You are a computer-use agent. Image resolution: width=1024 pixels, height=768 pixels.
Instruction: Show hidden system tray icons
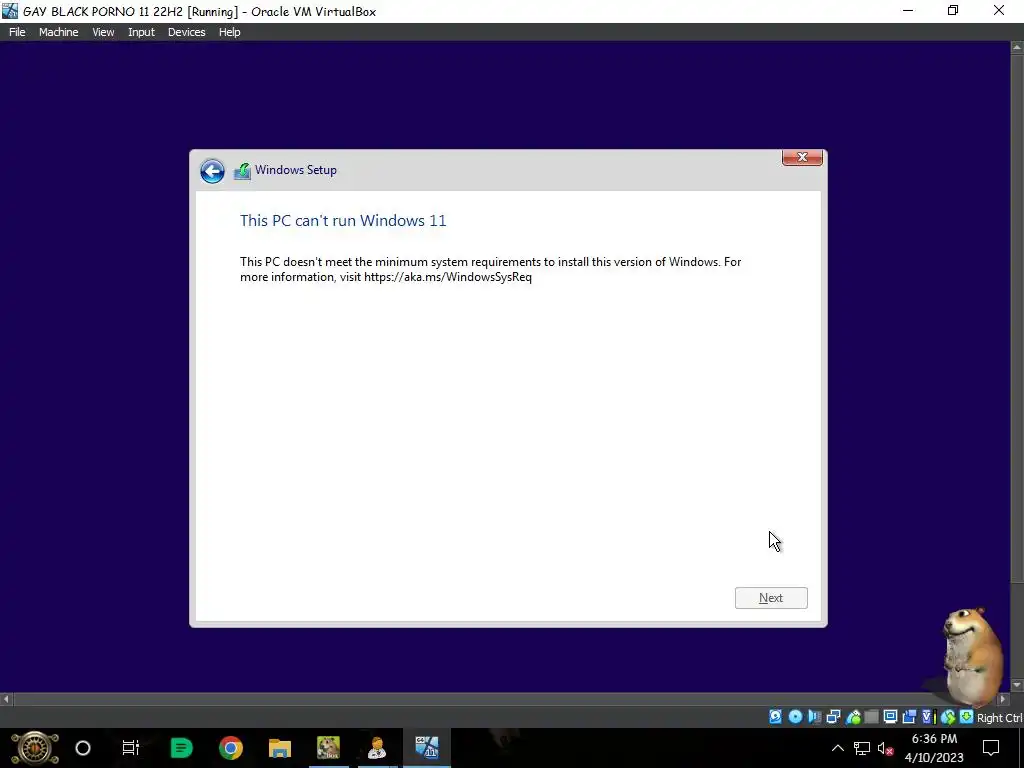(x=838, y=748)
